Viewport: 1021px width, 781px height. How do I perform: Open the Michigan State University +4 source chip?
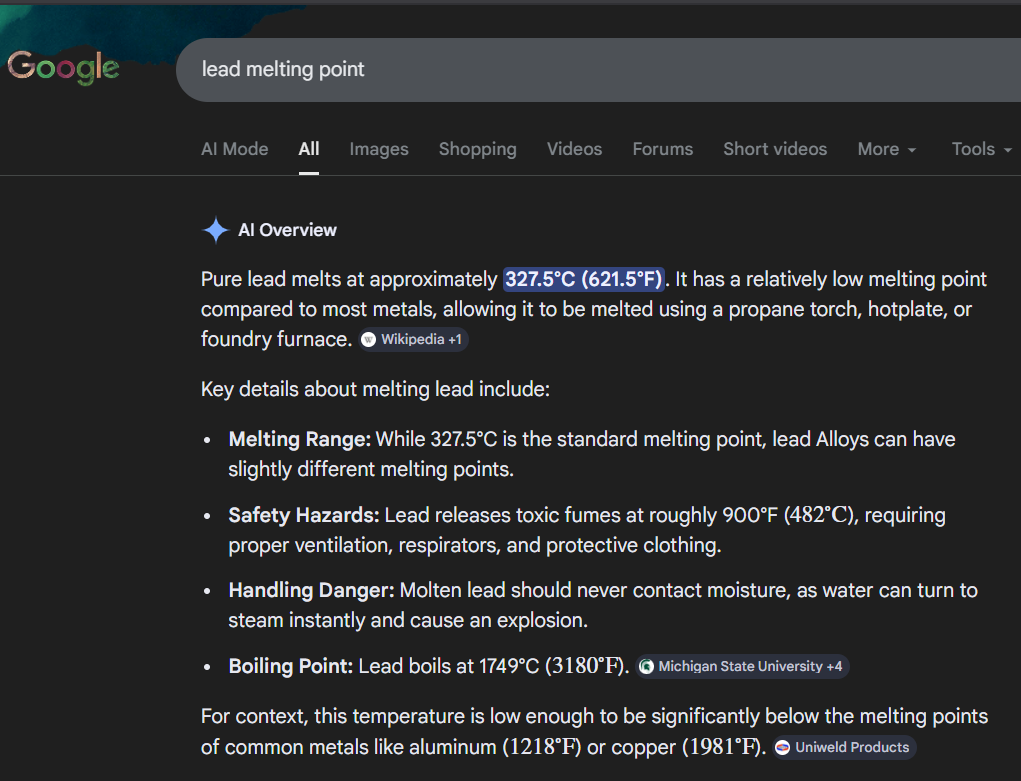[x=742, y=666]
